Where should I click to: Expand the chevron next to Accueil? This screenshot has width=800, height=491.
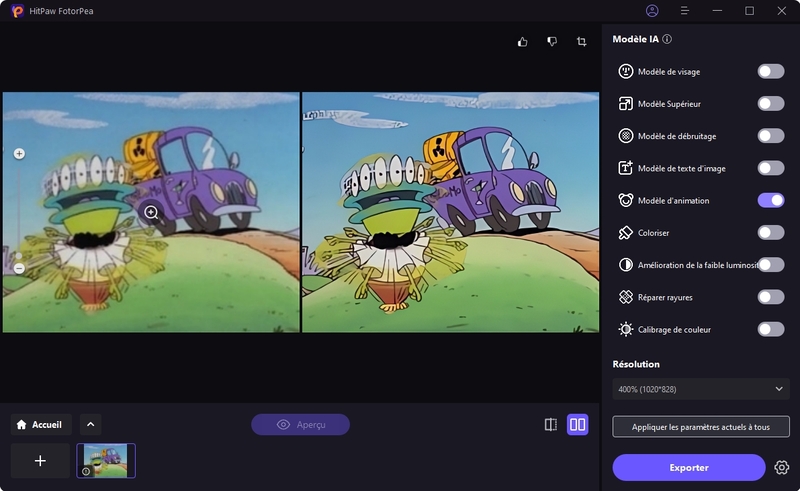click(x=90, y=424)
